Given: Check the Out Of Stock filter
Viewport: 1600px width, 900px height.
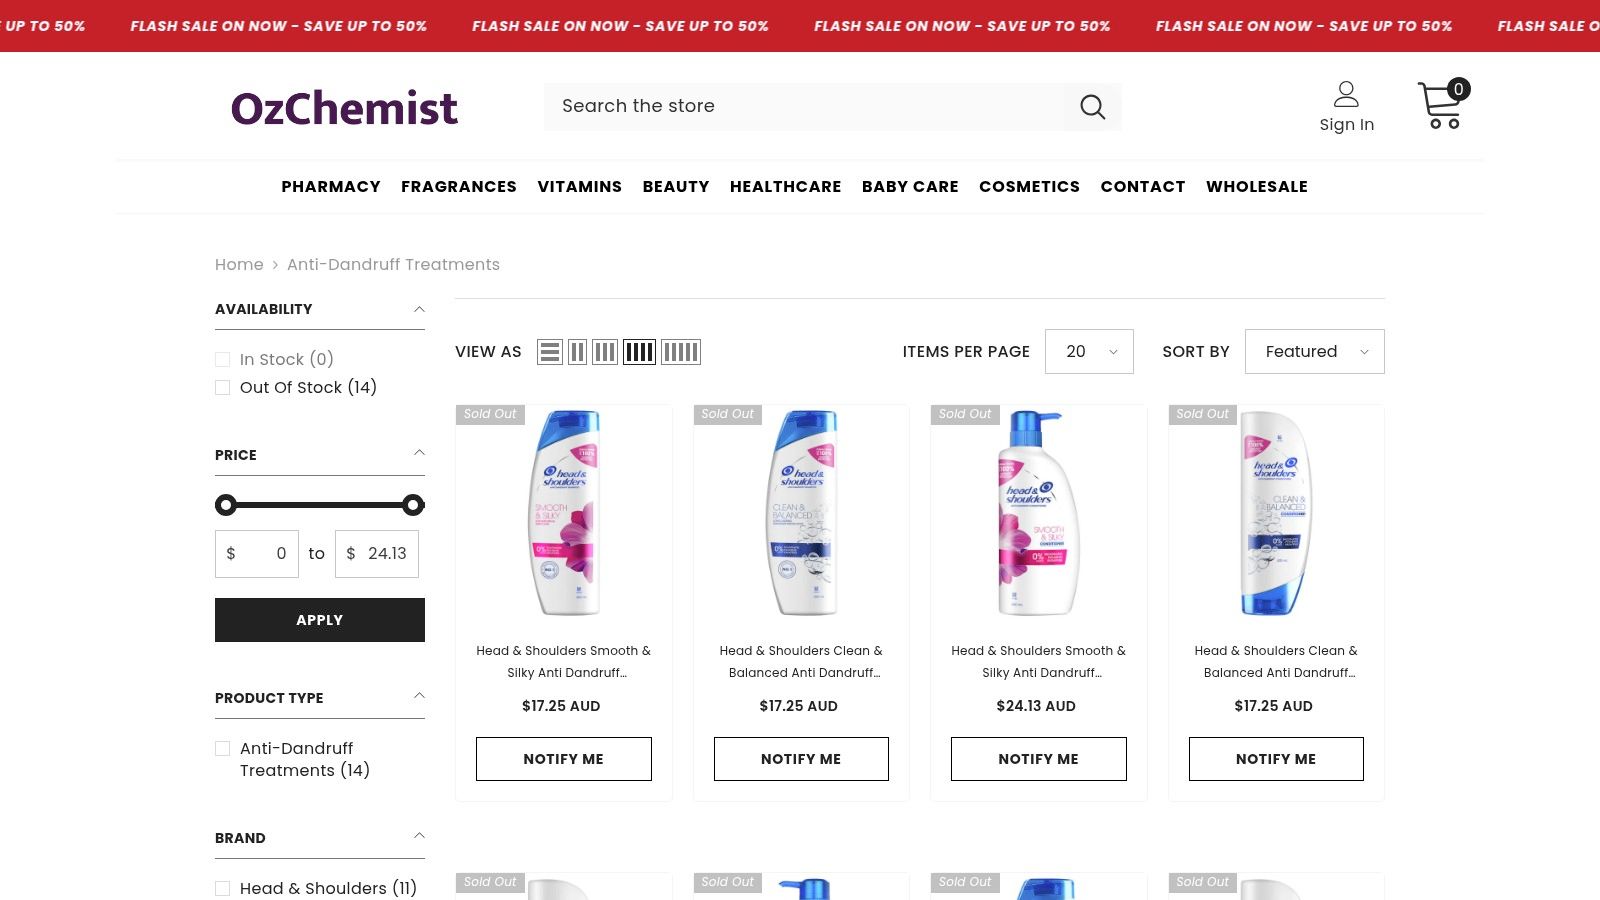Looking at the screenshot, I should click(223, 388).
